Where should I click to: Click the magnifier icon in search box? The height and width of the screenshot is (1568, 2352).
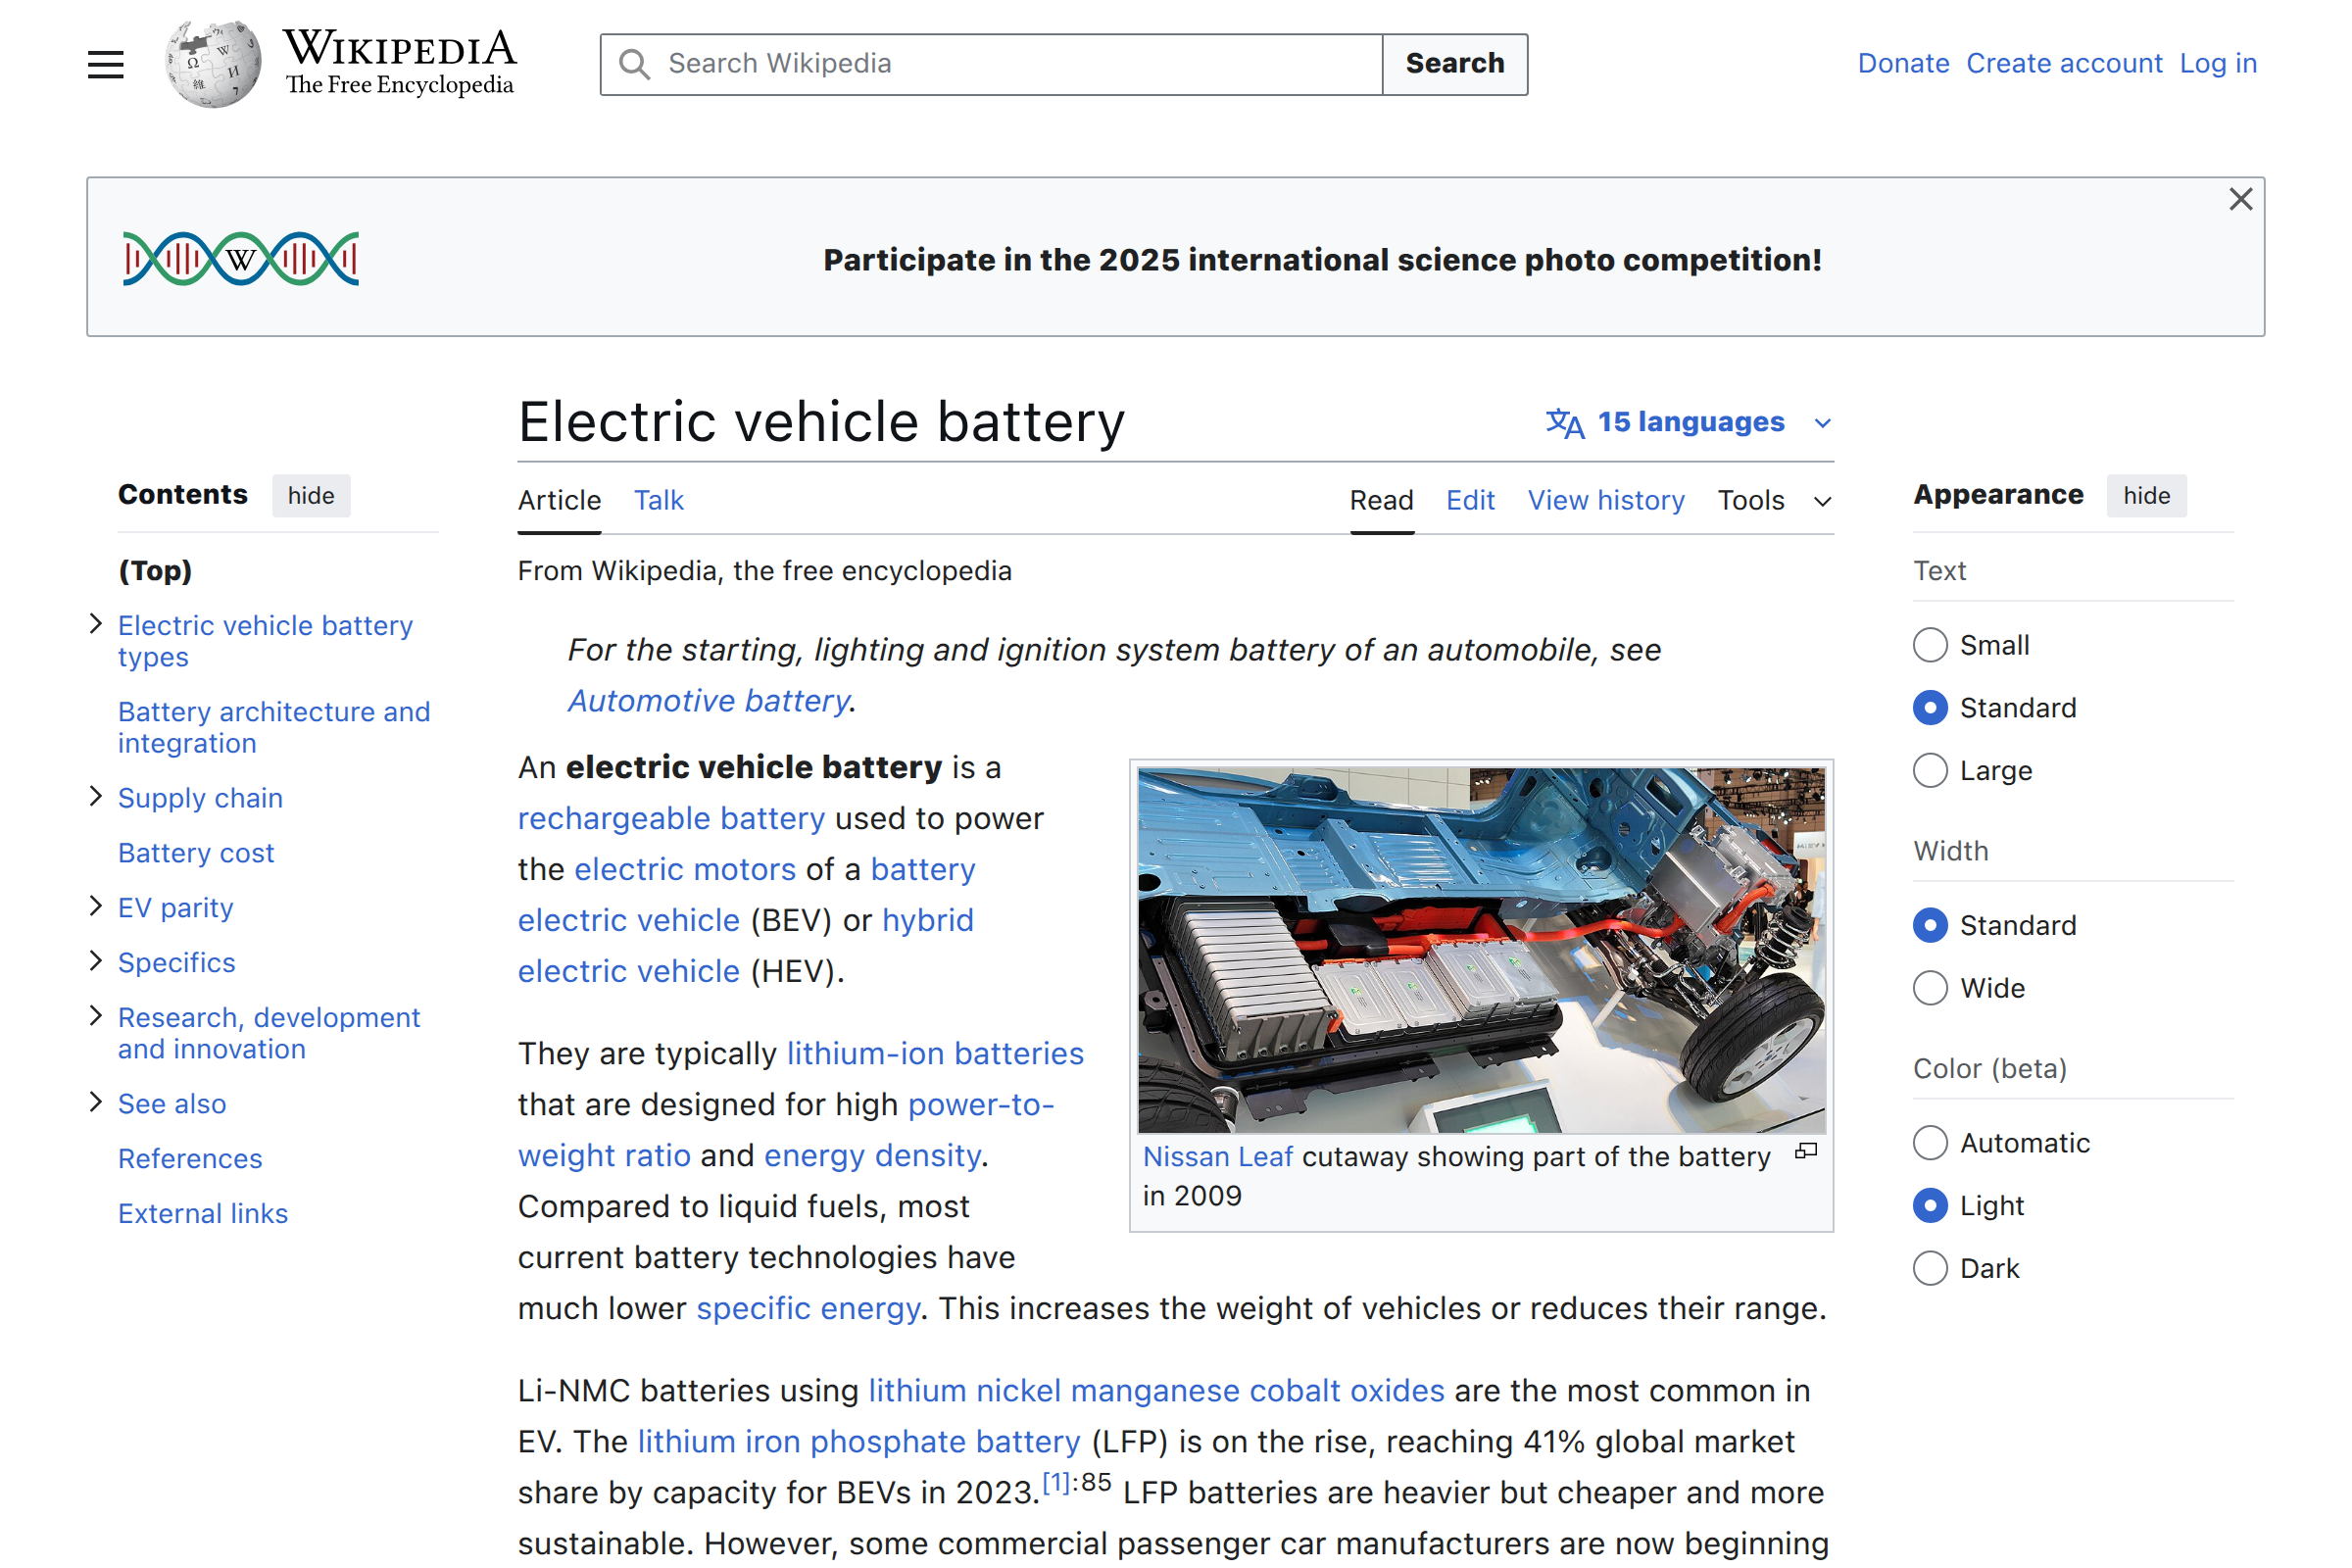click(634, 64)
